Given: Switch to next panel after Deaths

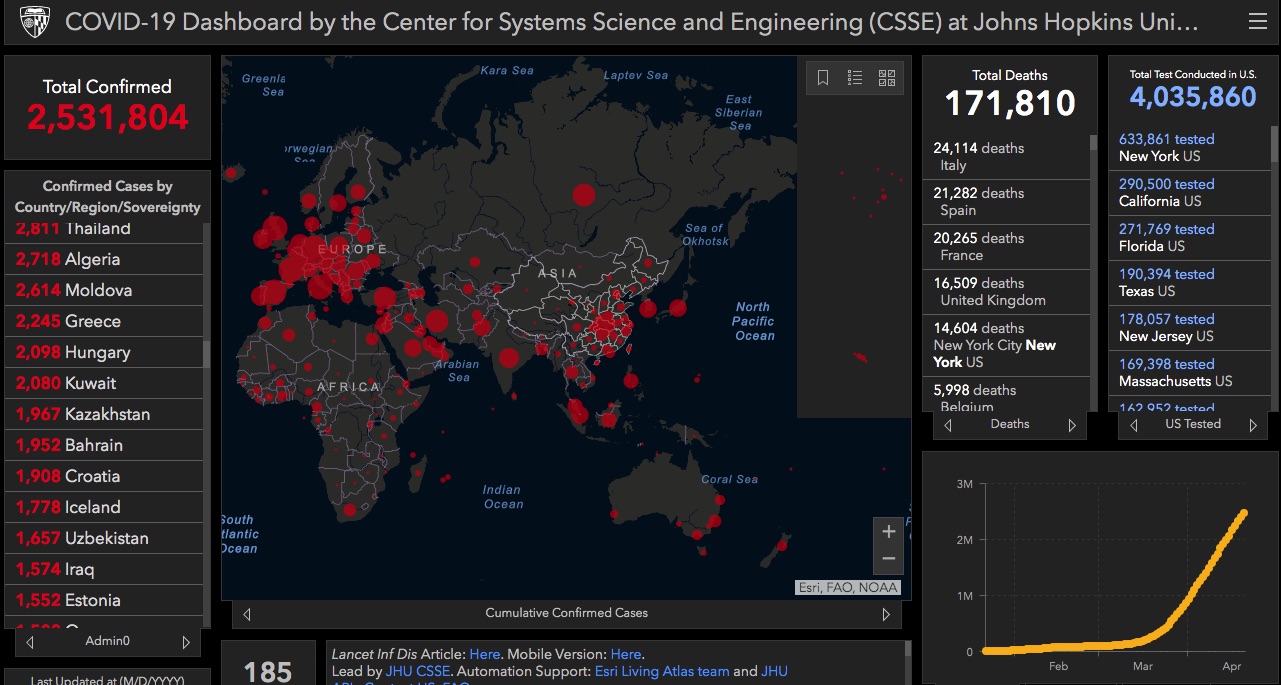Looking at the screenshot, I should [x=1072, y=425].
